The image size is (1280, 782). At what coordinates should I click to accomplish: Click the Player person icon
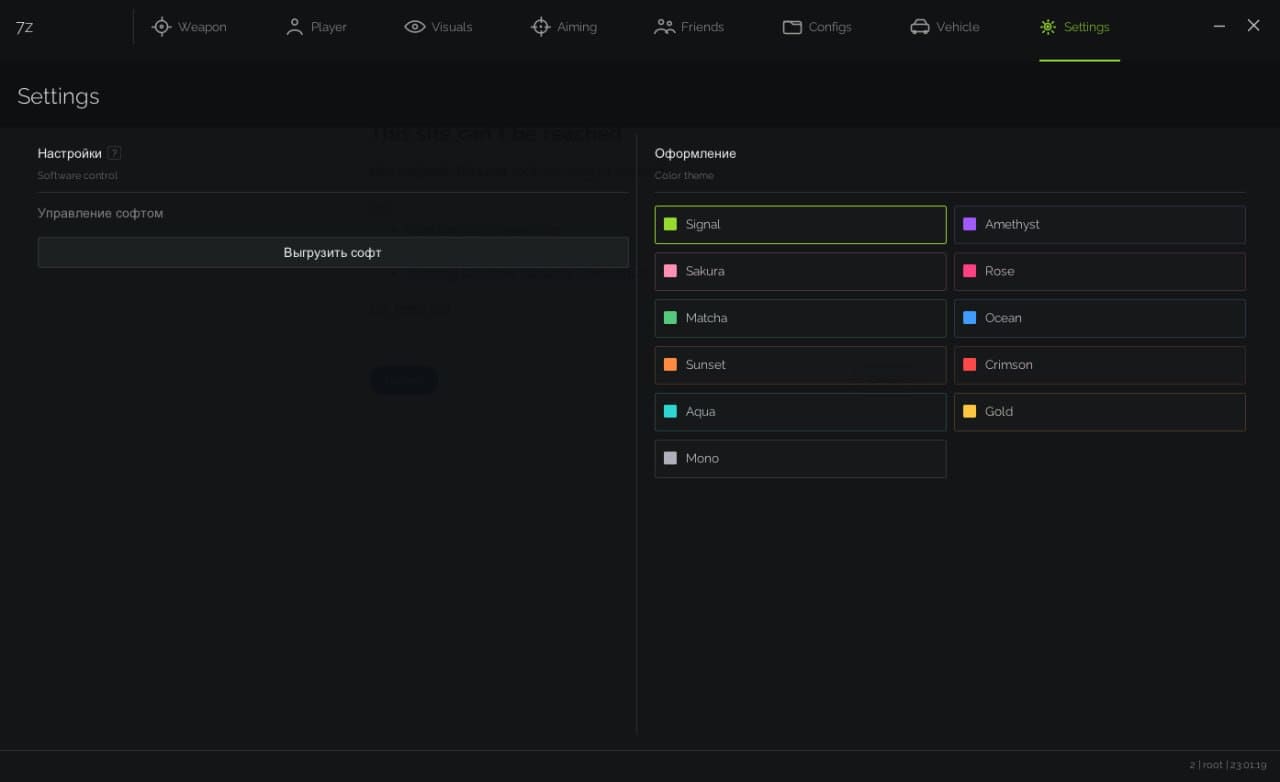[294, 27]
